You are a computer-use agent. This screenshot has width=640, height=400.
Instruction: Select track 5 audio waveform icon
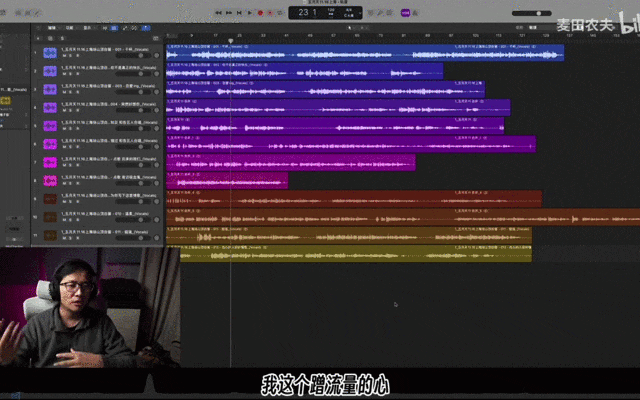coord(50,126)
